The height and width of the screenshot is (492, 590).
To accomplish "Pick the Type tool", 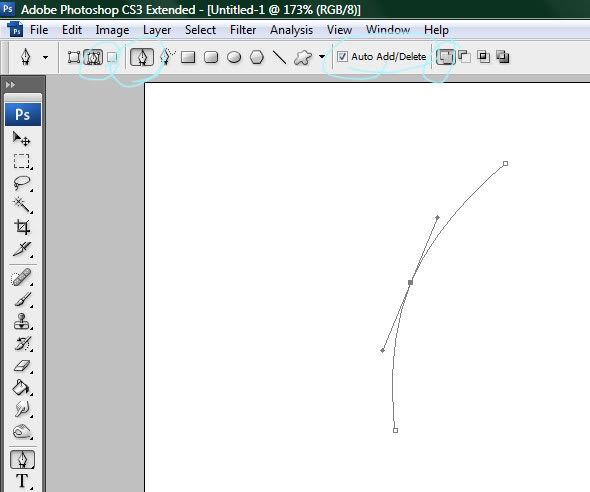I will tap(22, 481).
